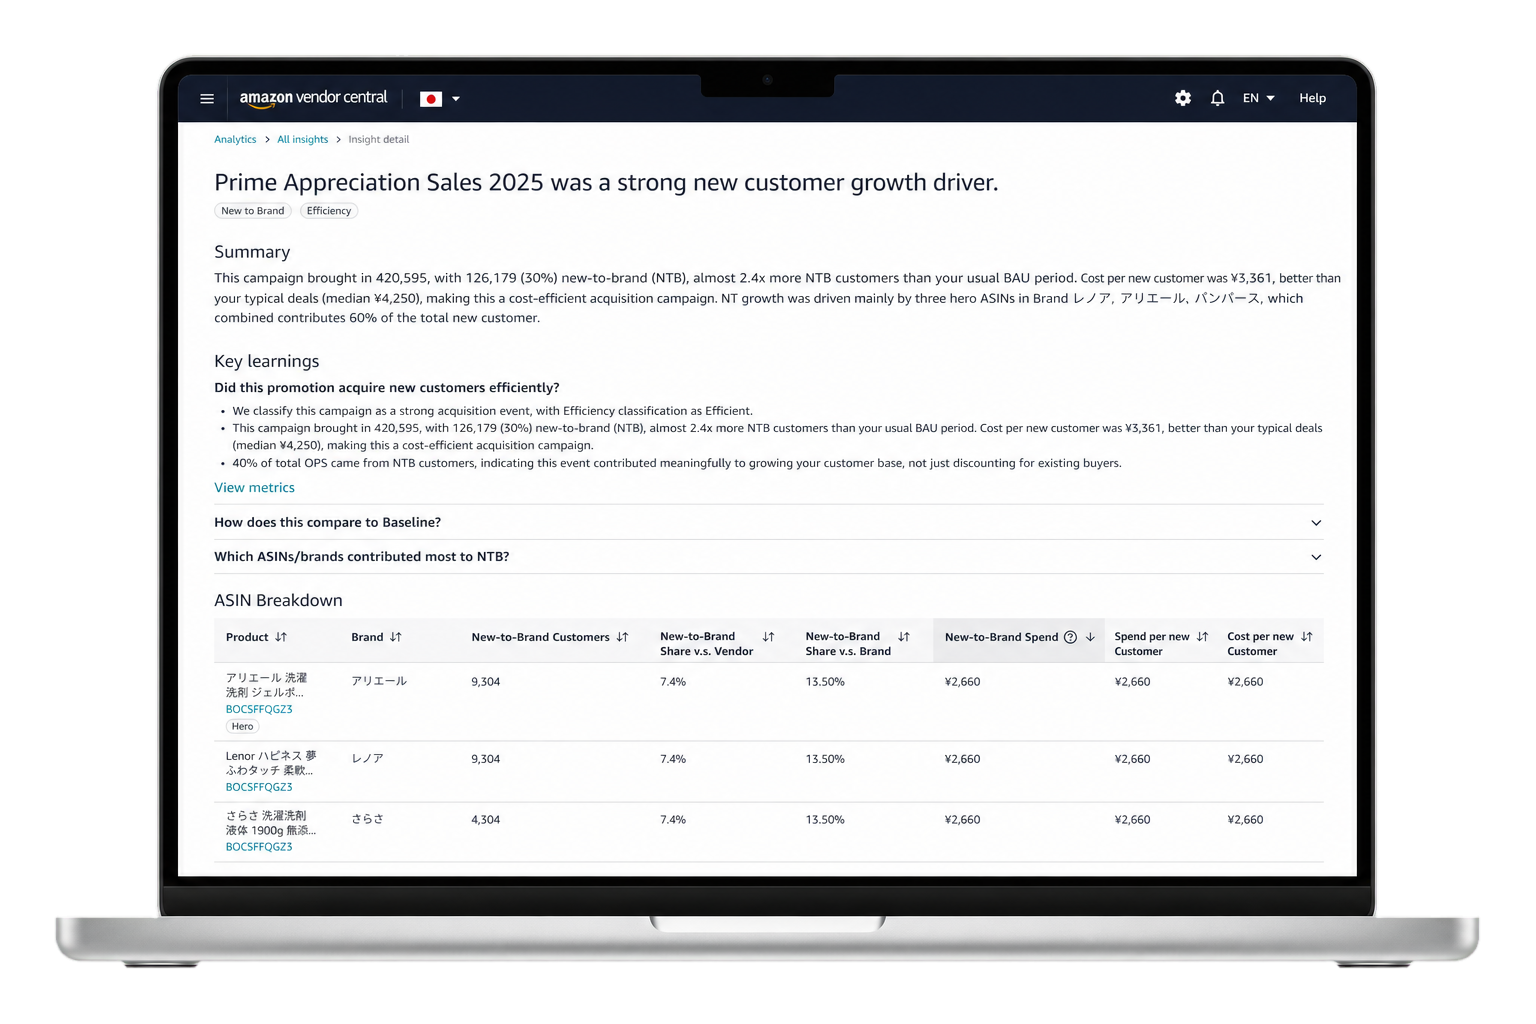The image size is (1536, 1024).
Task: Click the 4,304 customers value
Action: 485,819
